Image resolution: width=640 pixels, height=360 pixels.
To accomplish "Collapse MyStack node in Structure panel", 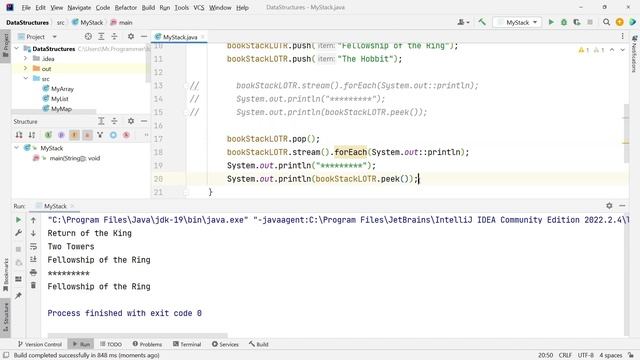I will (x=17, y=148).
